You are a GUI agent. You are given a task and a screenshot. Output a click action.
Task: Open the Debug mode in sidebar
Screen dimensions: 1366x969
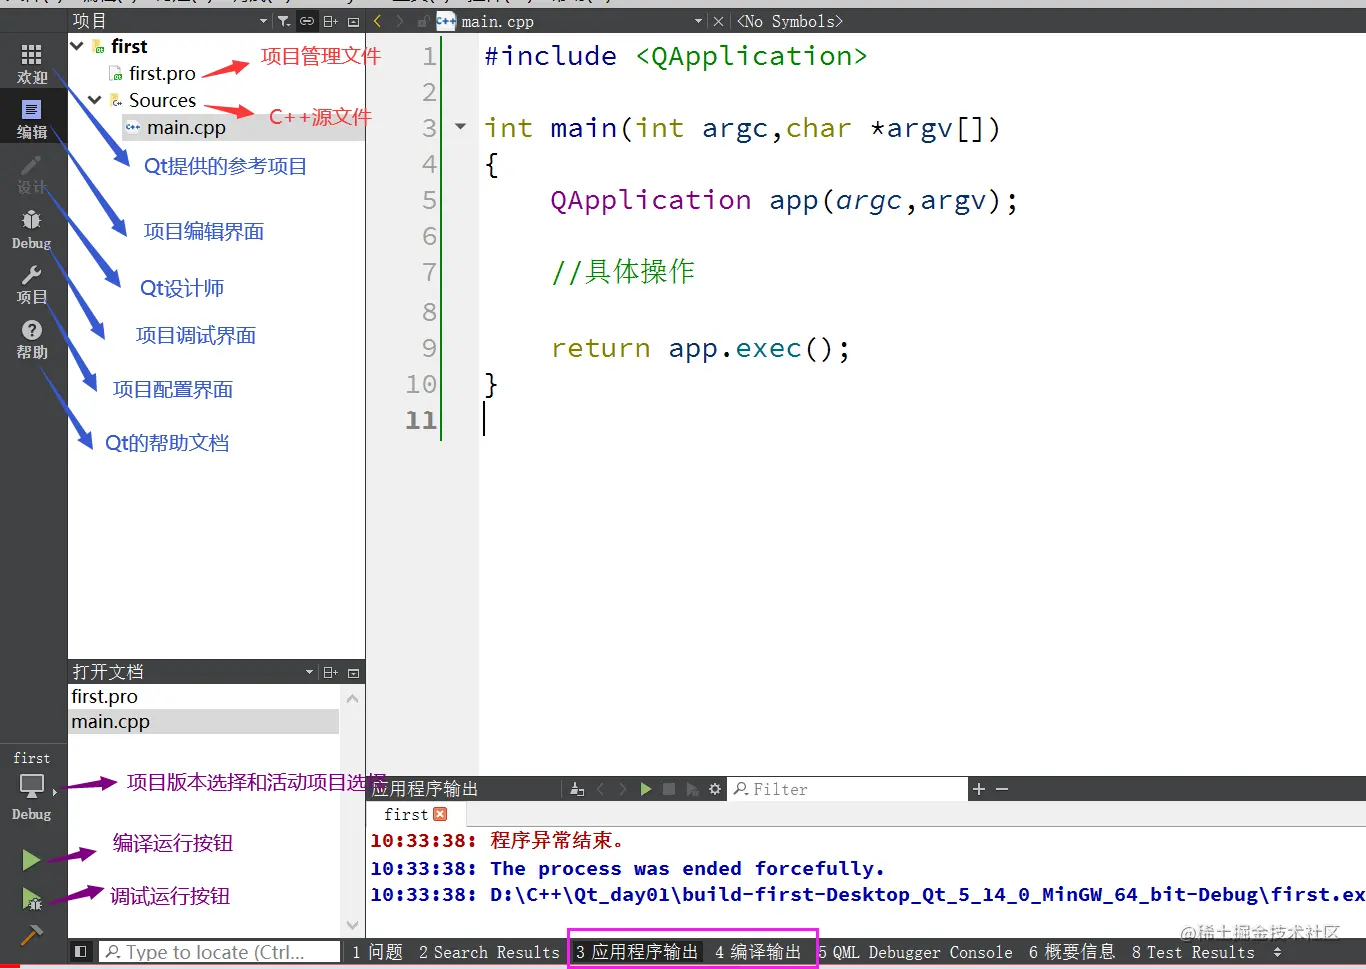(32, 229)
